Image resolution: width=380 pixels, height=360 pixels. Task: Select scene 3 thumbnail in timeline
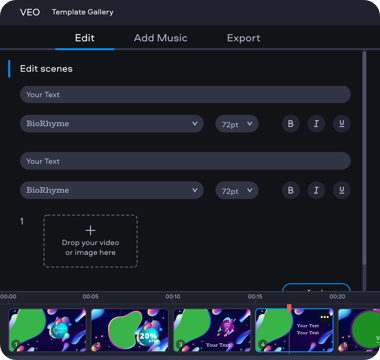(x=212, y=330)
